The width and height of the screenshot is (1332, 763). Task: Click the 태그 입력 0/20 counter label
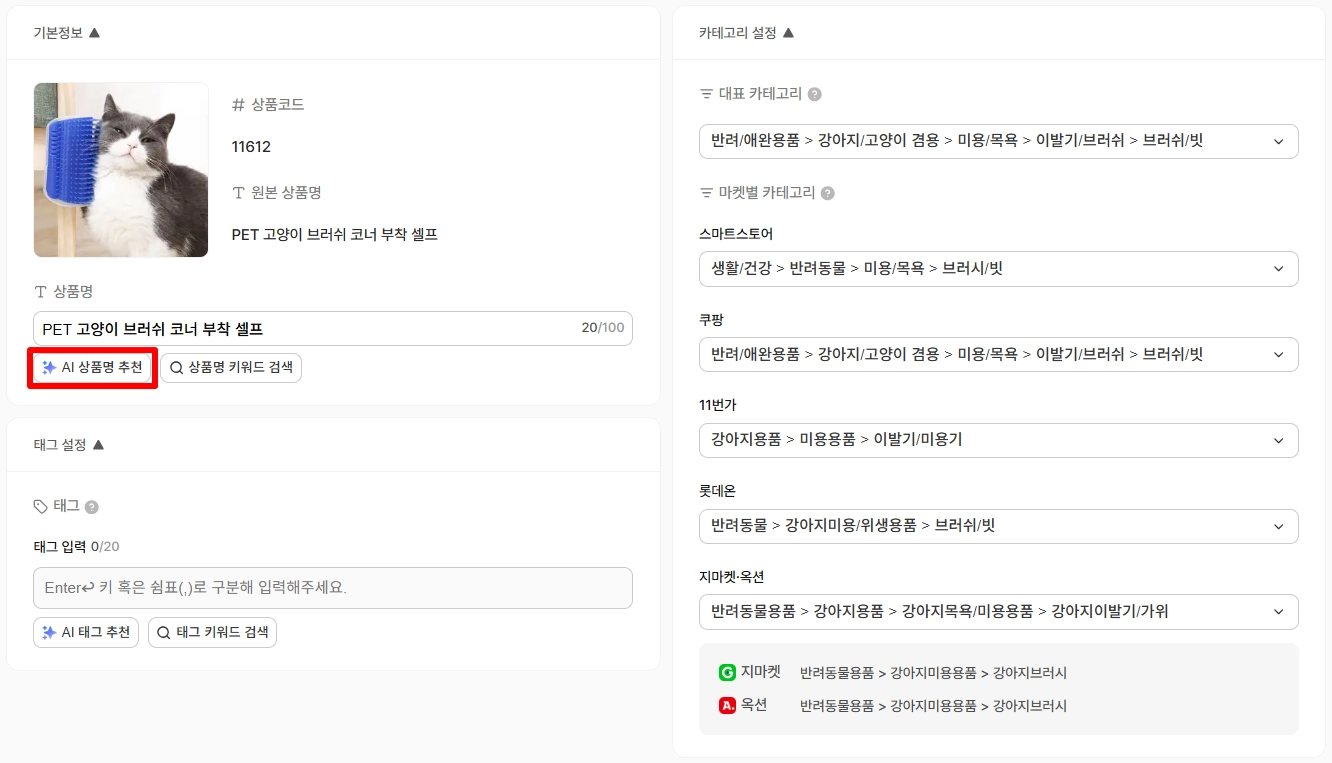(77, 546)
